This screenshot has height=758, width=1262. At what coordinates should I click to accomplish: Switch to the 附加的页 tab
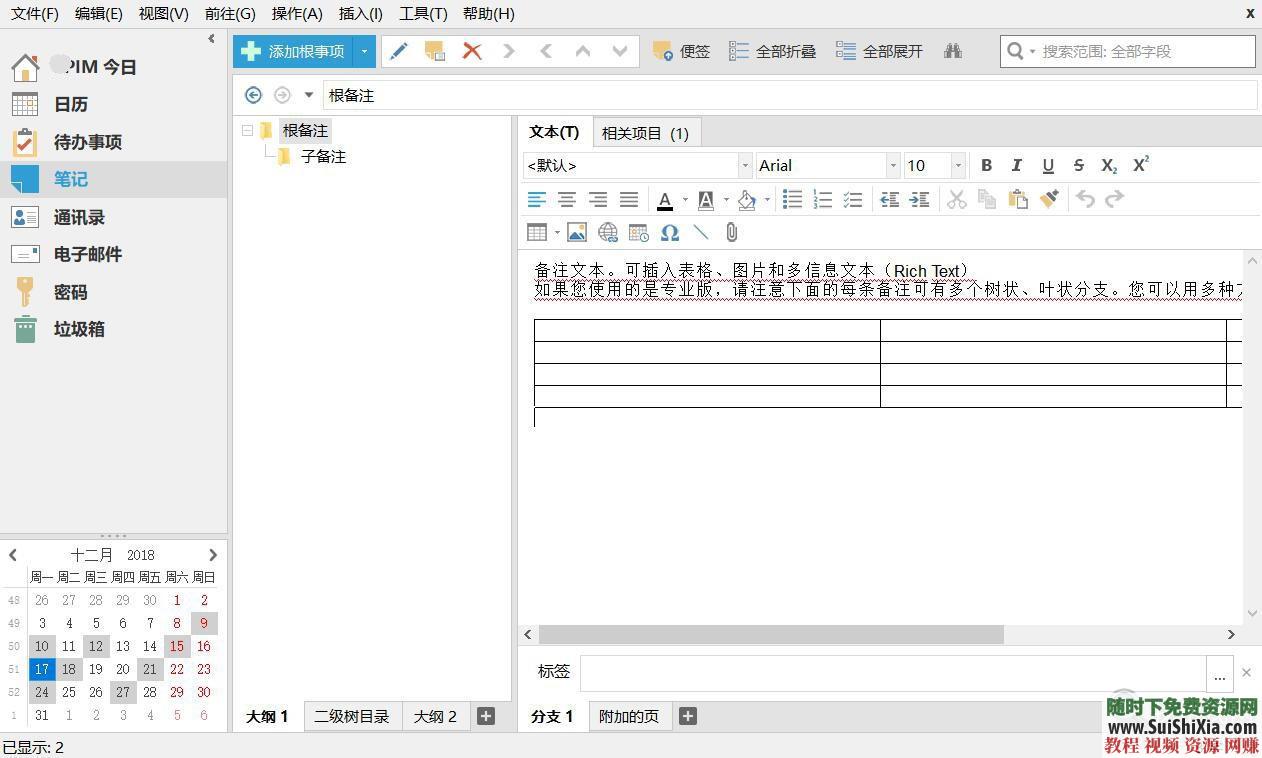pos(629,716)
